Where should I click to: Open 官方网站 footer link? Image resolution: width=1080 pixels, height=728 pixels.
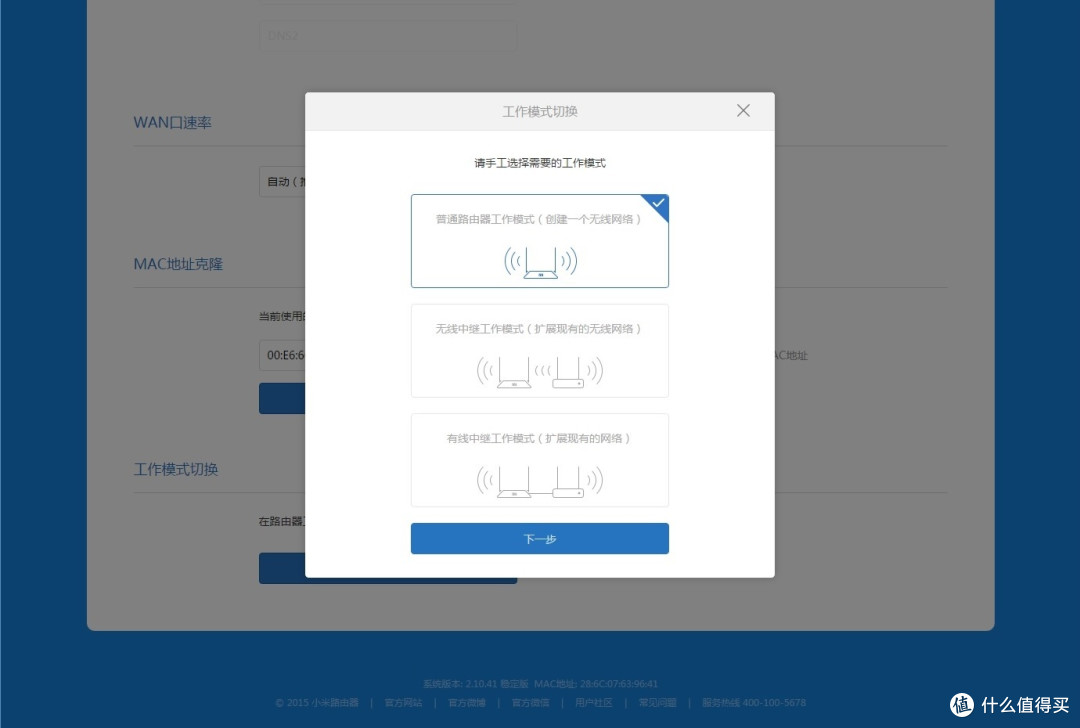tap(403, 703)
